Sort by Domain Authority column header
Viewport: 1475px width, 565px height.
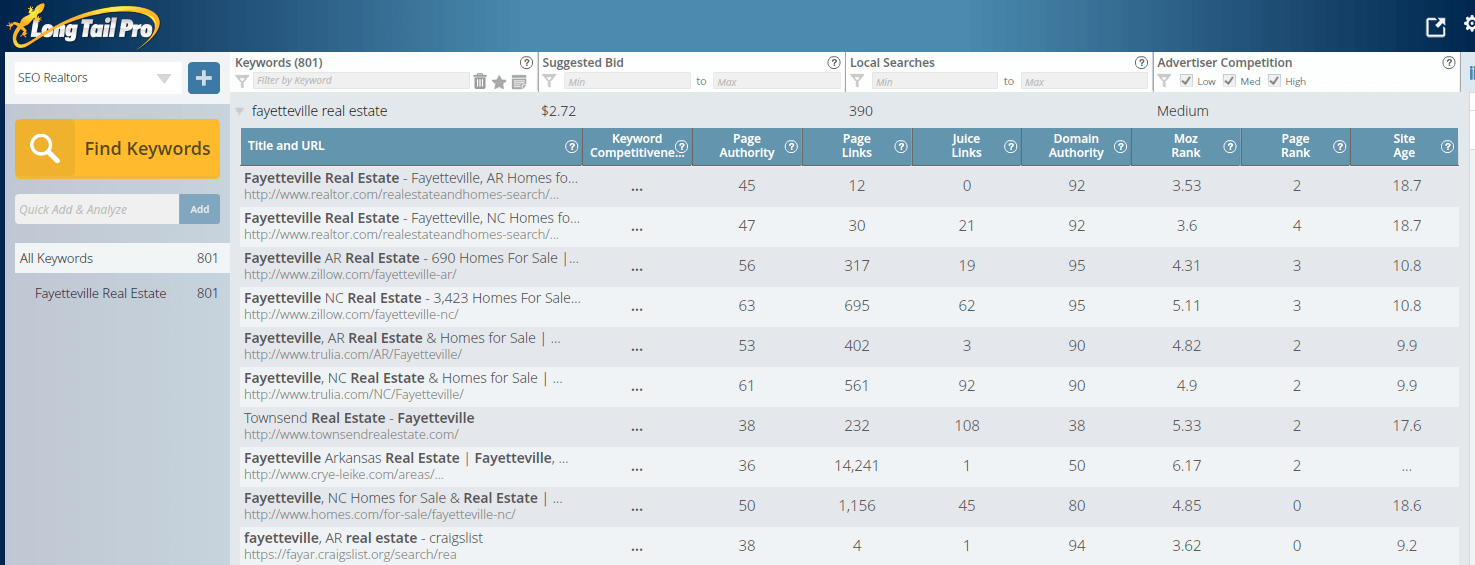[x=1076, y=146]
